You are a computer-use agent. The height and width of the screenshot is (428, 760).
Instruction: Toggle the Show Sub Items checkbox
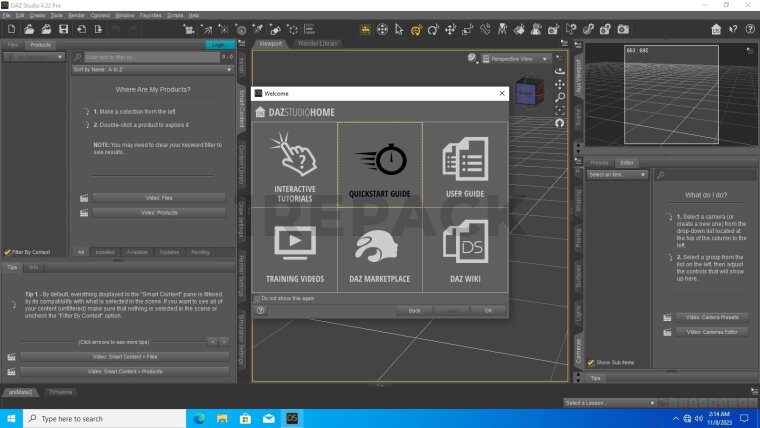tap(591, 362)
